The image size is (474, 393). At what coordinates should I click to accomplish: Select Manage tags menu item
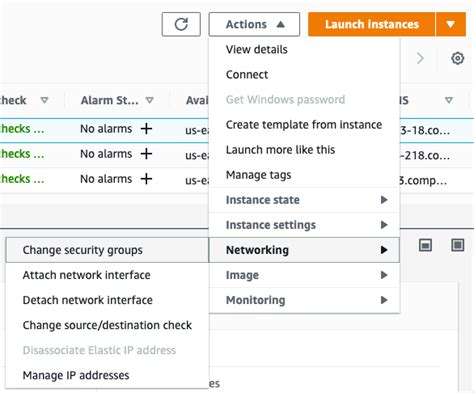click(x=304, y=175)
